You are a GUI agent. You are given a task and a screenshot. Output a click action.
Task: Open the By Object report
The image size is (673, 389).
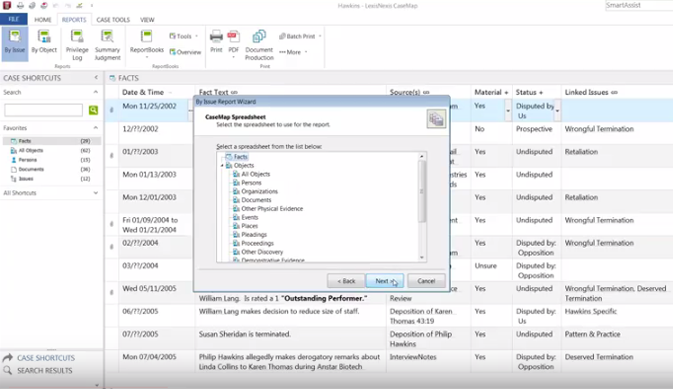44,42
